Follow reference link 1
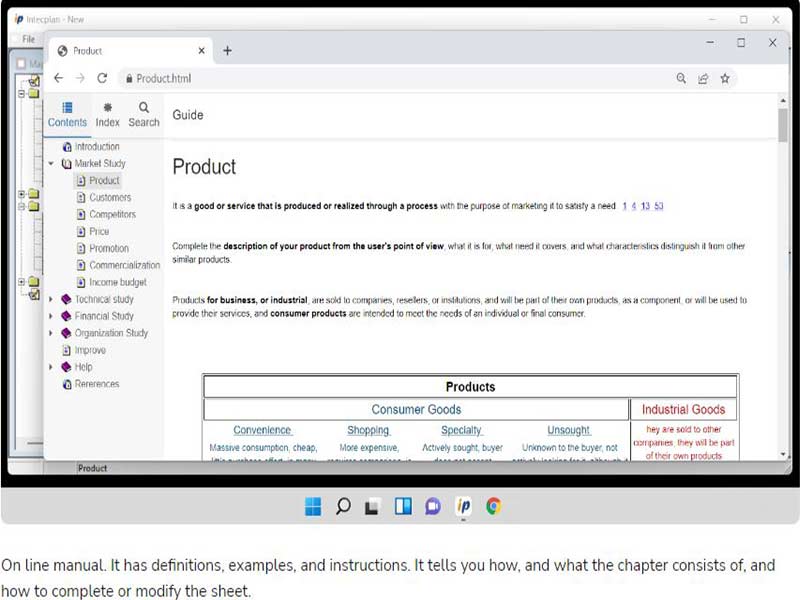Screen dimensions: 800x600 pyautogui.click(x=624, y=206)
